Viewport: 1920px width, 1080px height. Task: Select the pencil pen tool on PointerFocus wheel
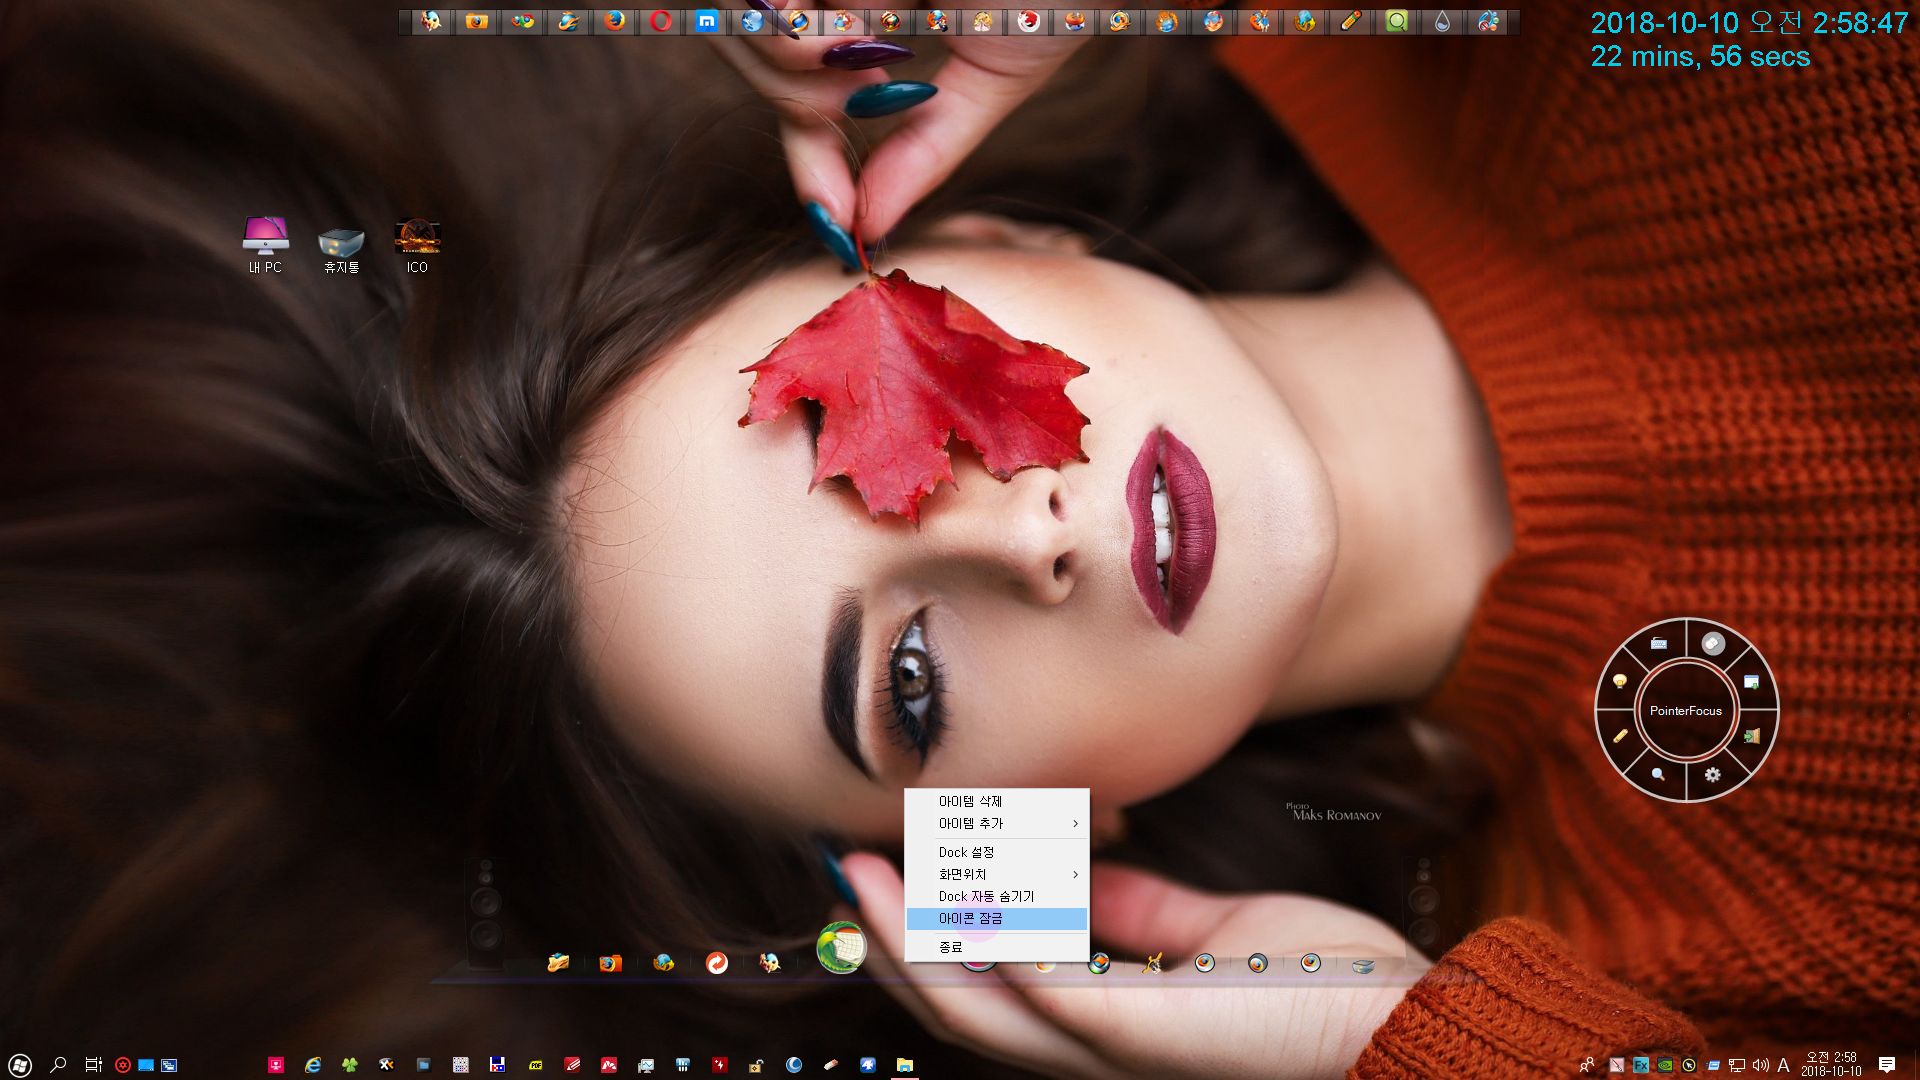point(1620,736)
